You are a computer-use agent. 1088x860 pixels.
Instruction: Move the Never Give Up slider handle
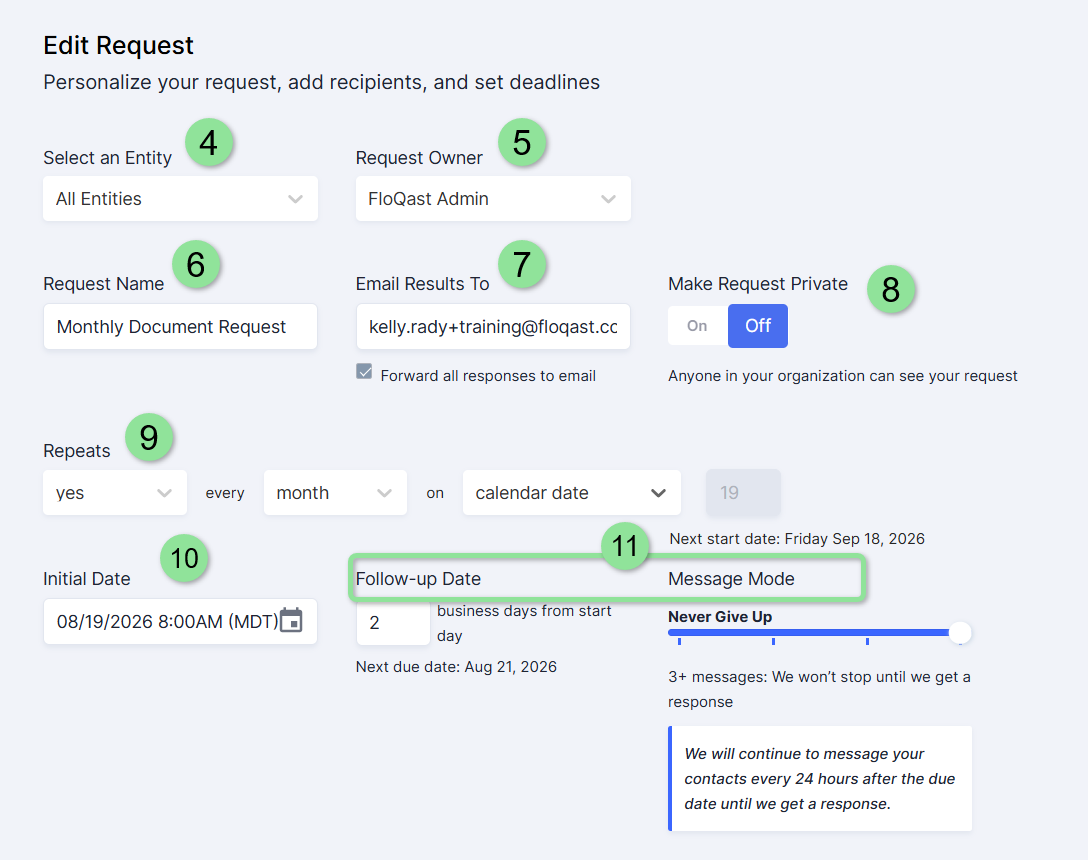point(960,633)
